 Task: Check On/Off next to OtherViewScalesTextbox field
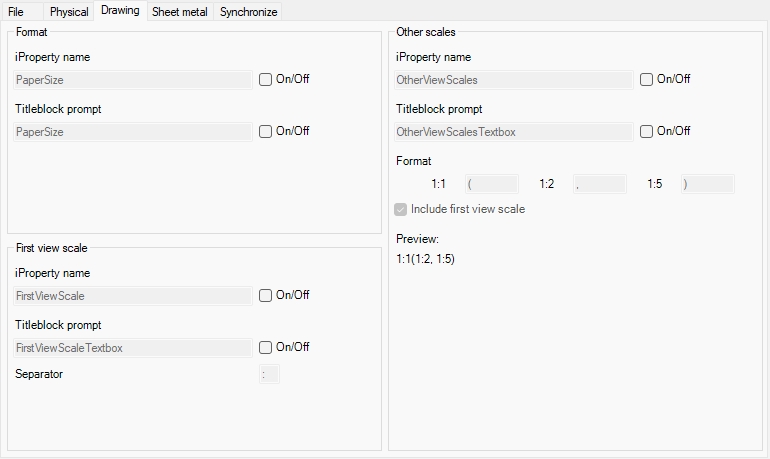coord(647,132)
